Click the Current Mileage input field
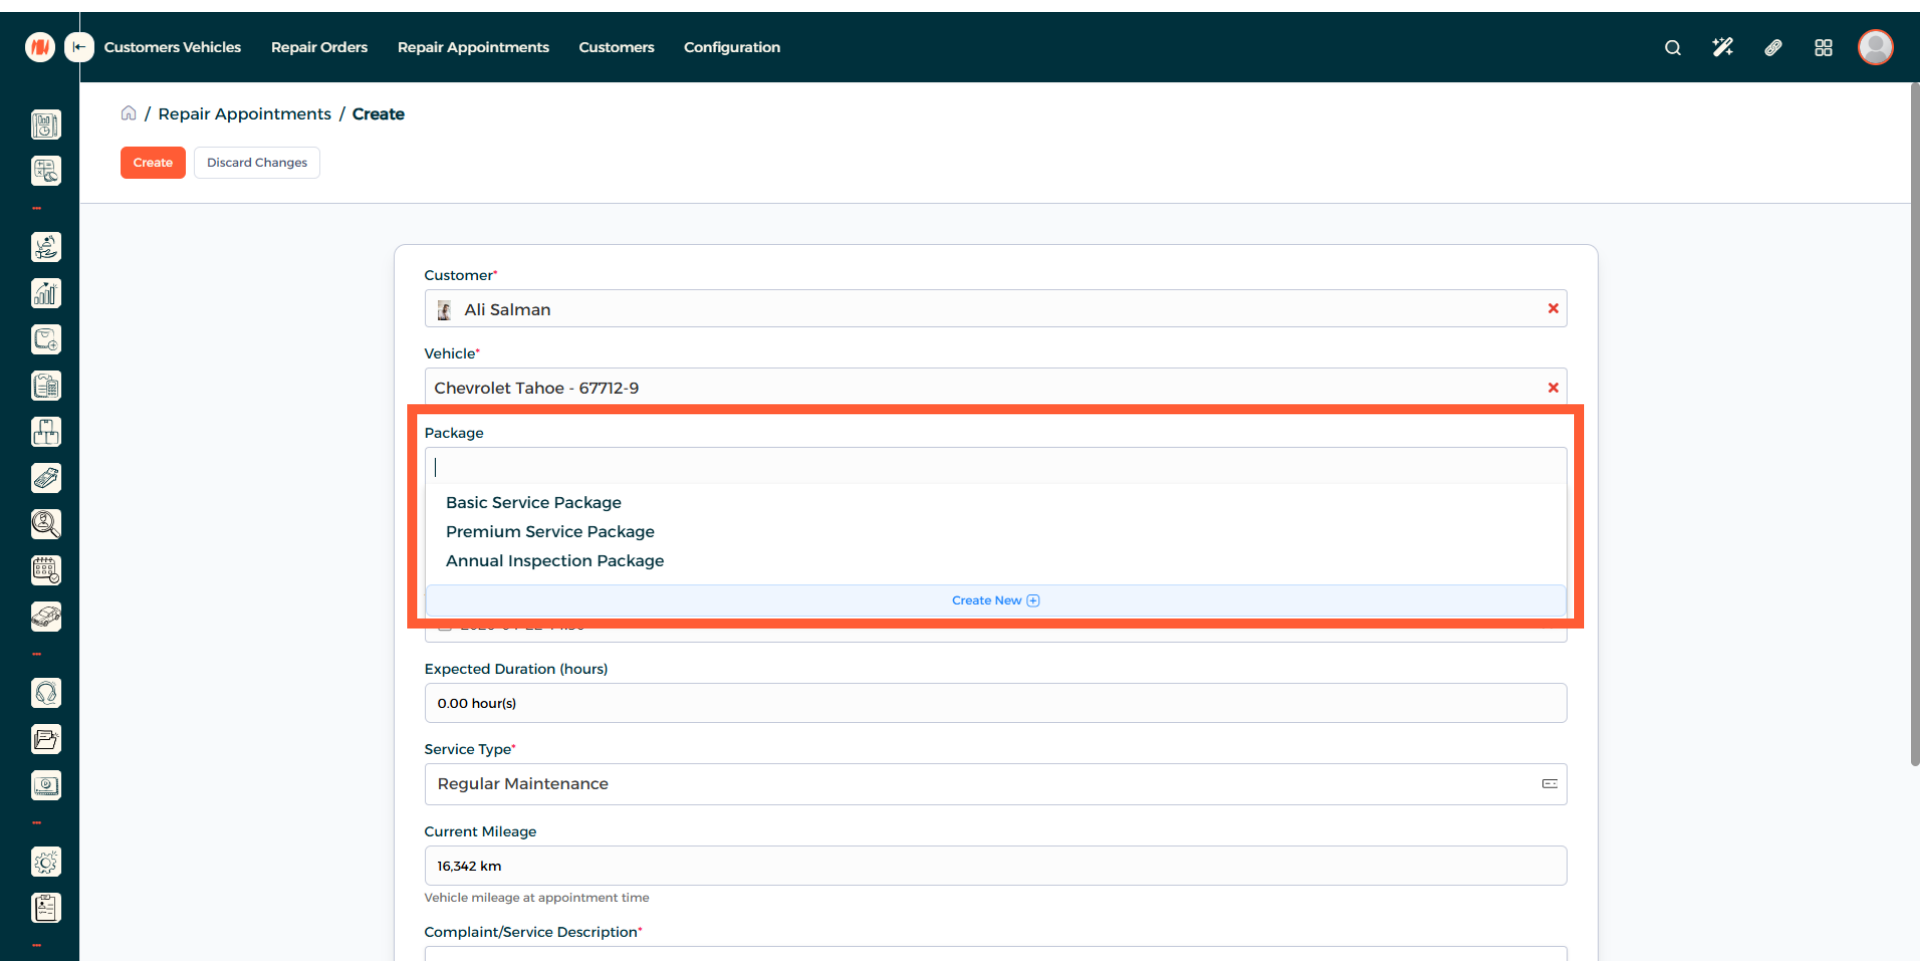Image resolution: width=1920 pixels, height=961 pixels. [995, 866]
